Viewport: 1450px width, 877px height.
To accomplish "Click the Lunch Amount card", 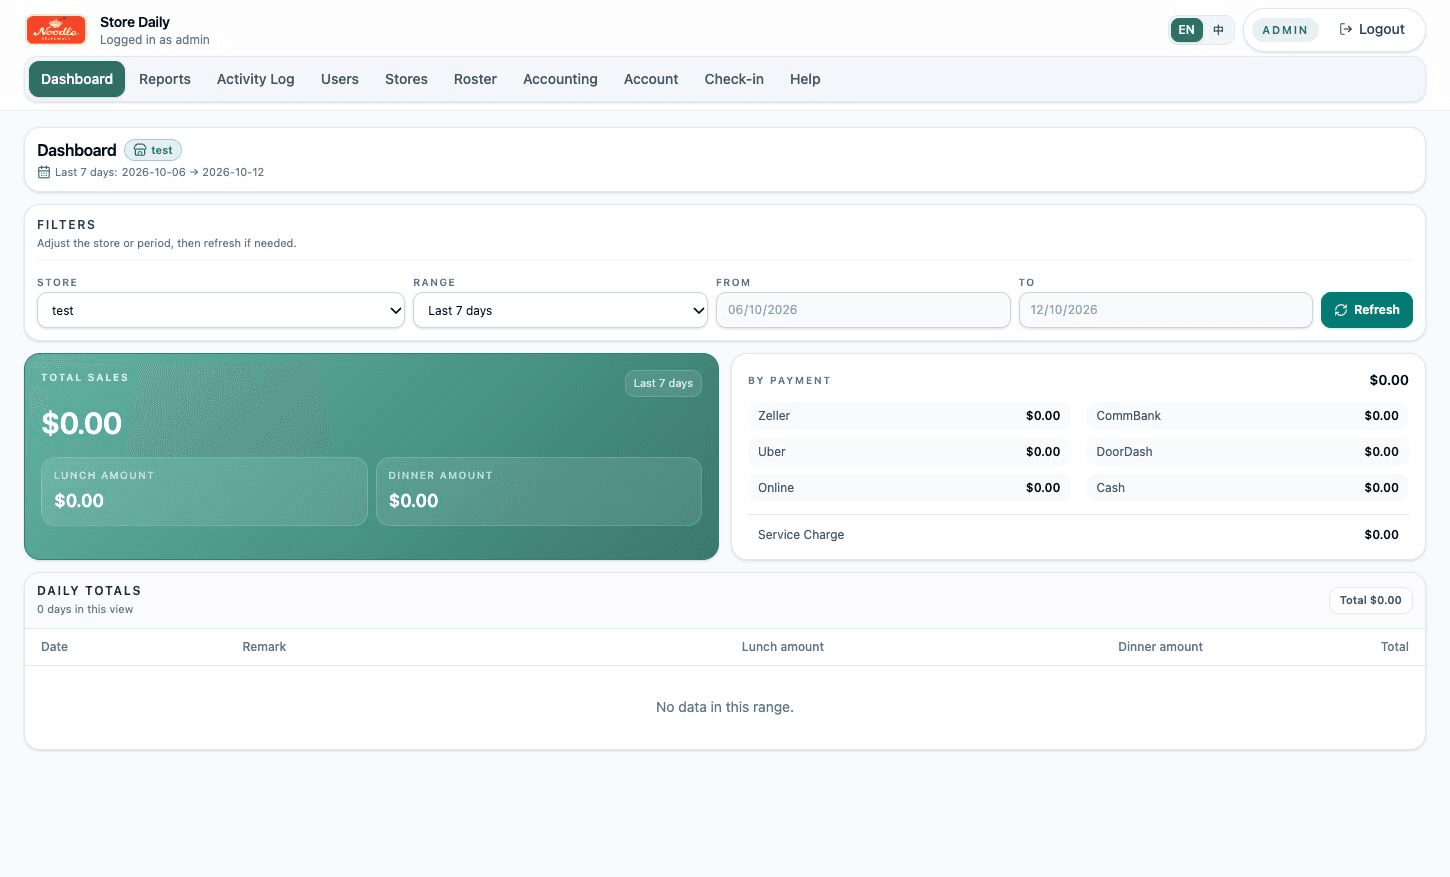I will pyautogui.click(x=204, y=491).
